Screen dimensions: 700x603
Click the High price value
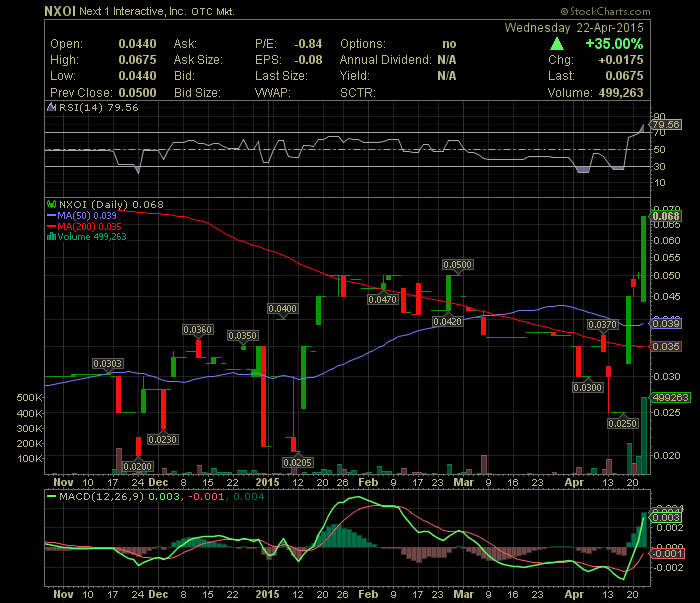(x=138, y=60)
